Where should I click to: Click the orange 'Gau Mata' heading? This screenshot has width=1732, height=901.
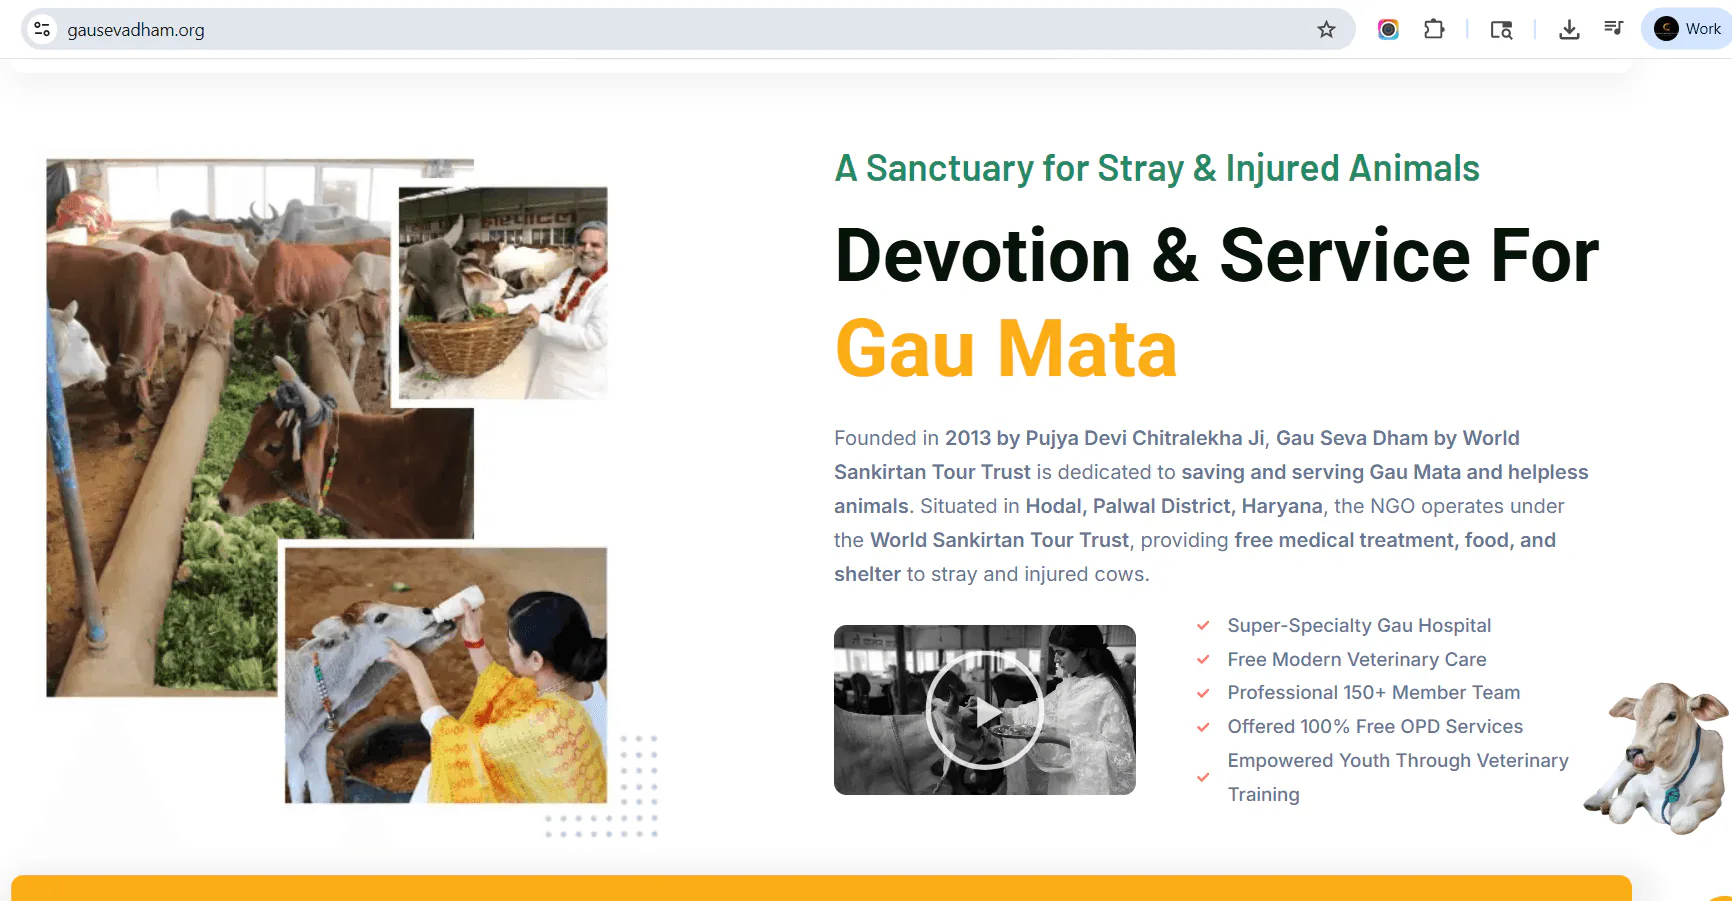click(1006, 348)
